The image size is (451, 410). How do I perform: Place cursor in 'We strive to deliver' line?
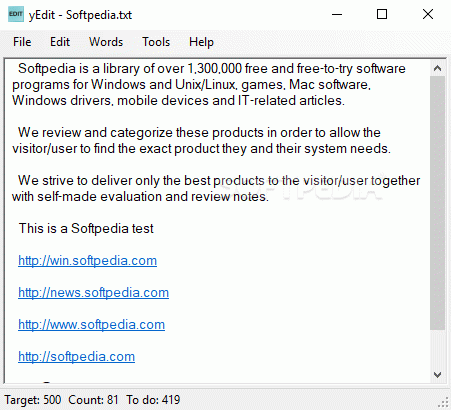point(219,180)
